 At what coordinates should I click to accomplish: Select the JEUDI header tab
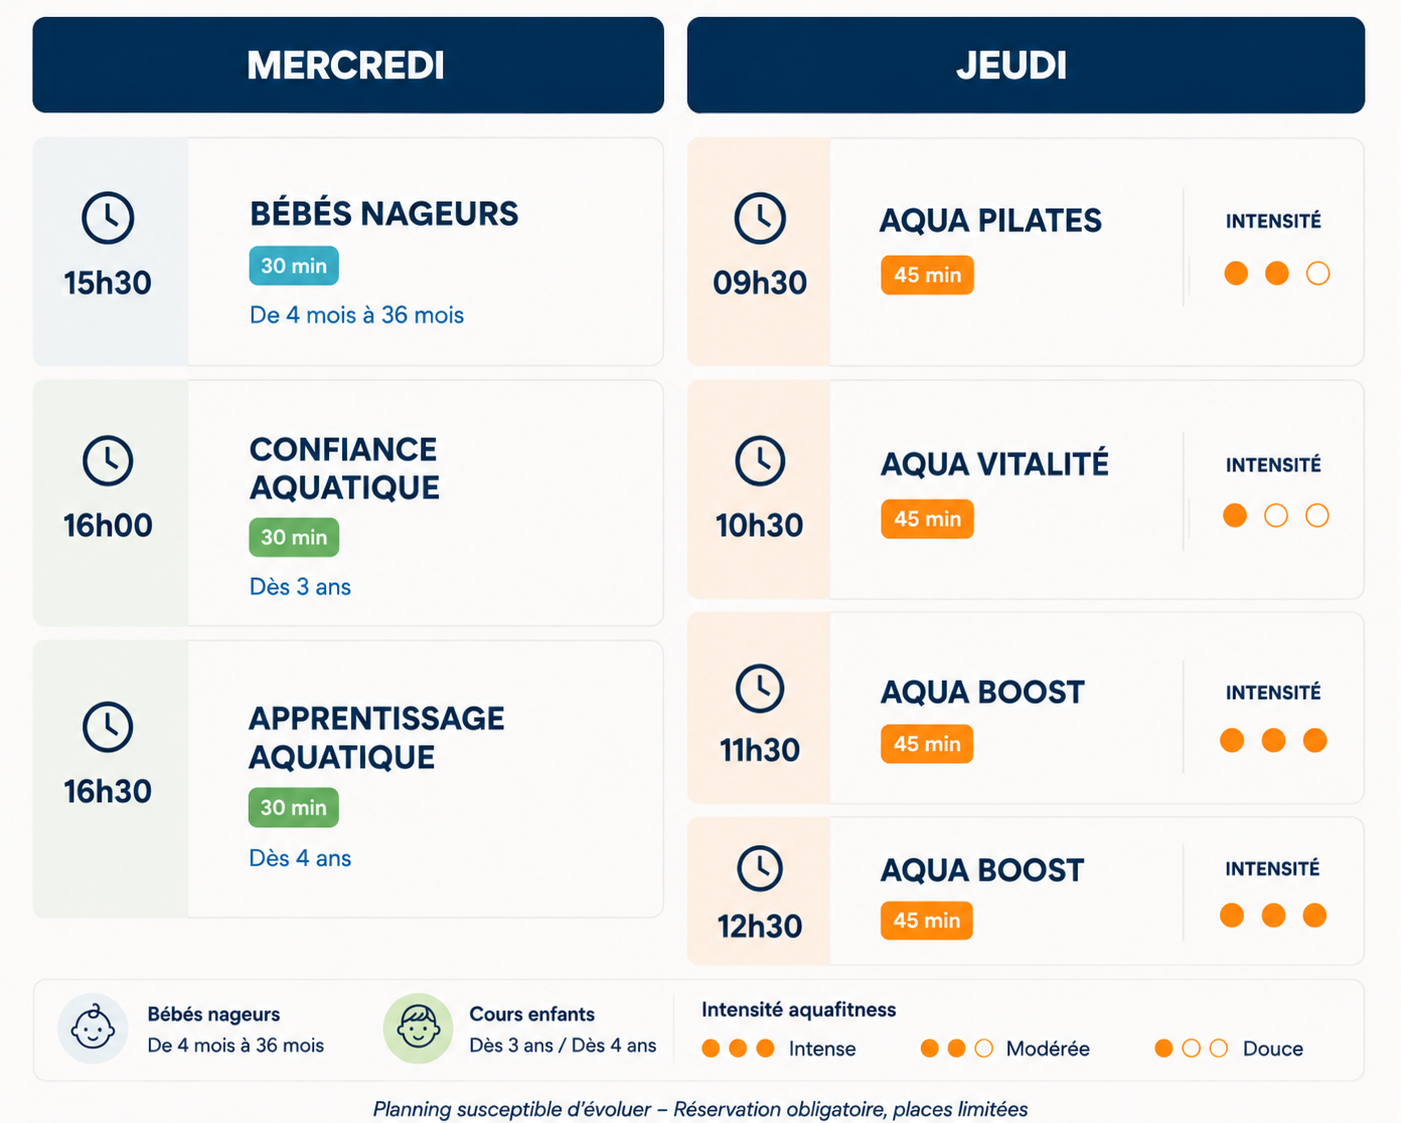[x=1026, y=65]
